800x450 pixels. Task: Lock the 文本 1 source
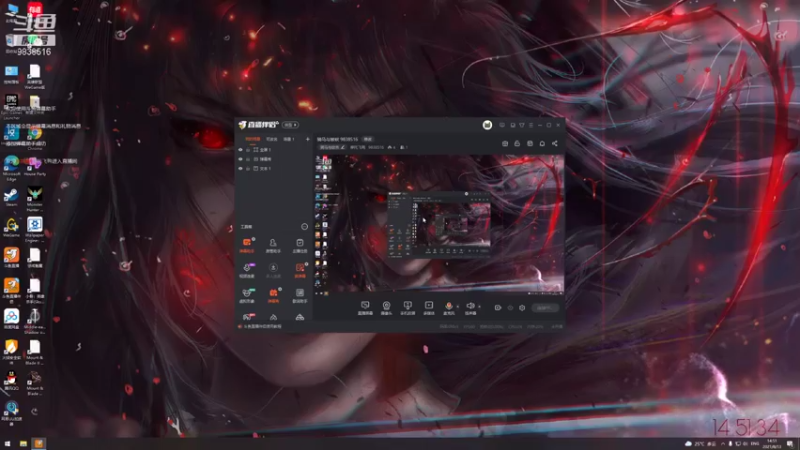pyautogui.click(x=248, y=168)
